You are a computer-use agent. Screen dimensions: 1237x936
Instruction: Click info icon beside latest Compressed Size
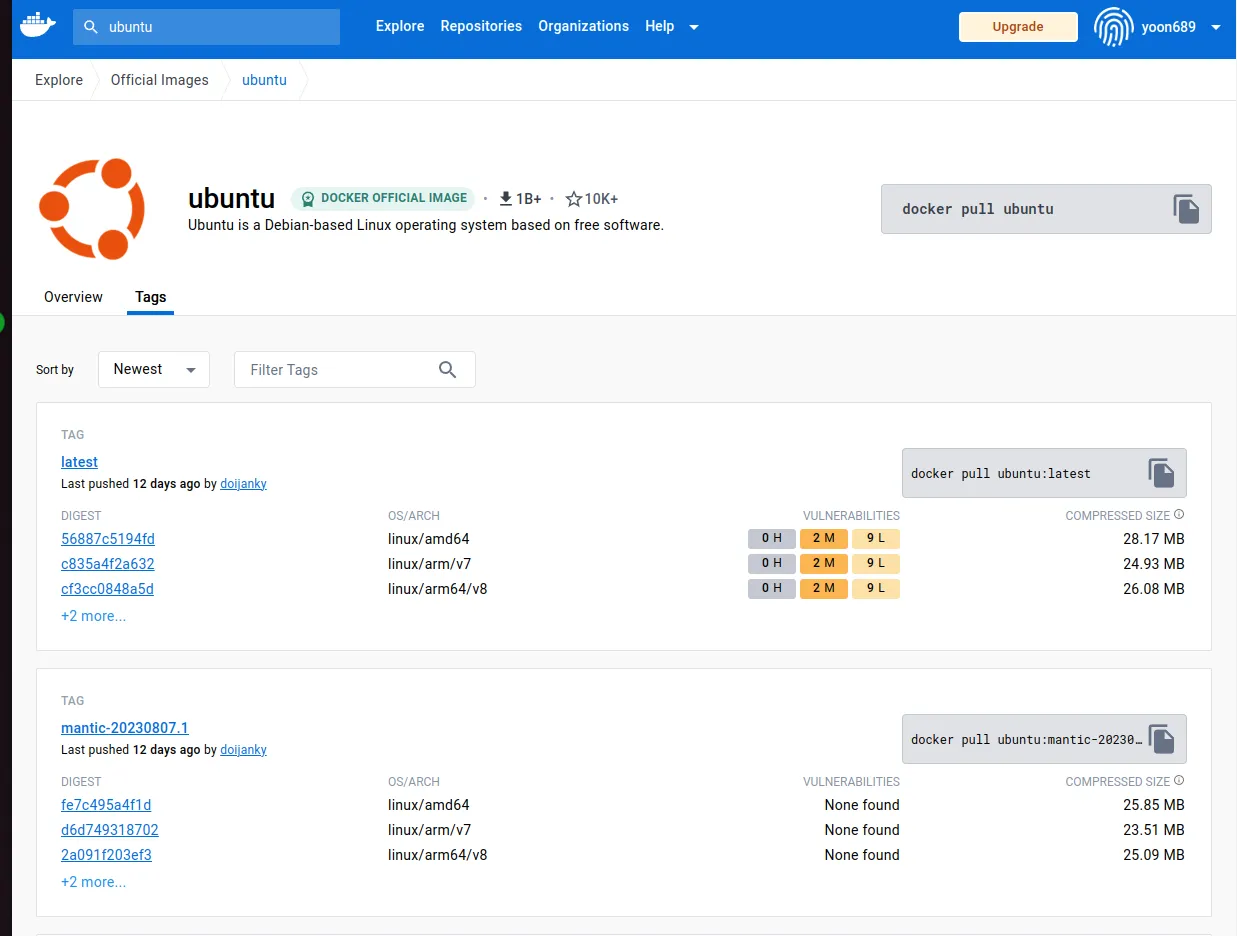(1179, 515)
